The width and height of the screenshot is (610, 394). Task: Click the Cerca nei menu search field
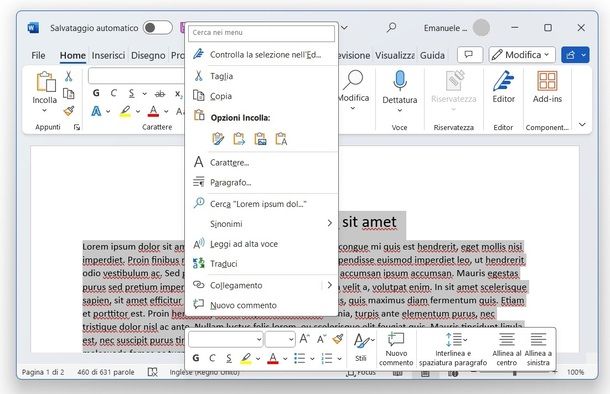pos(261,33)
